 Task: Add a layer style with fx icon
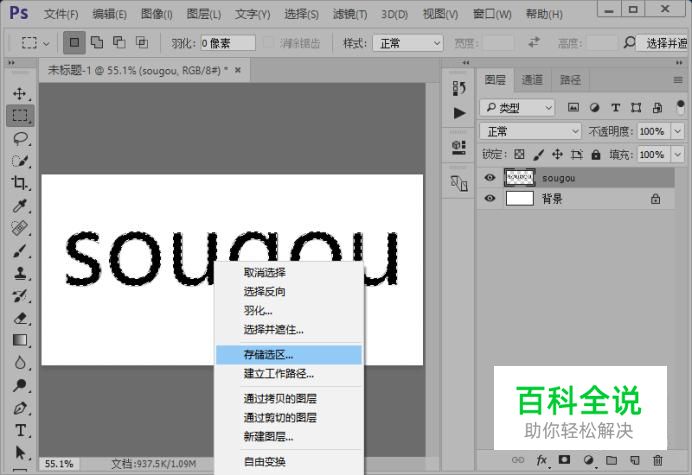(x=542, y=460)
